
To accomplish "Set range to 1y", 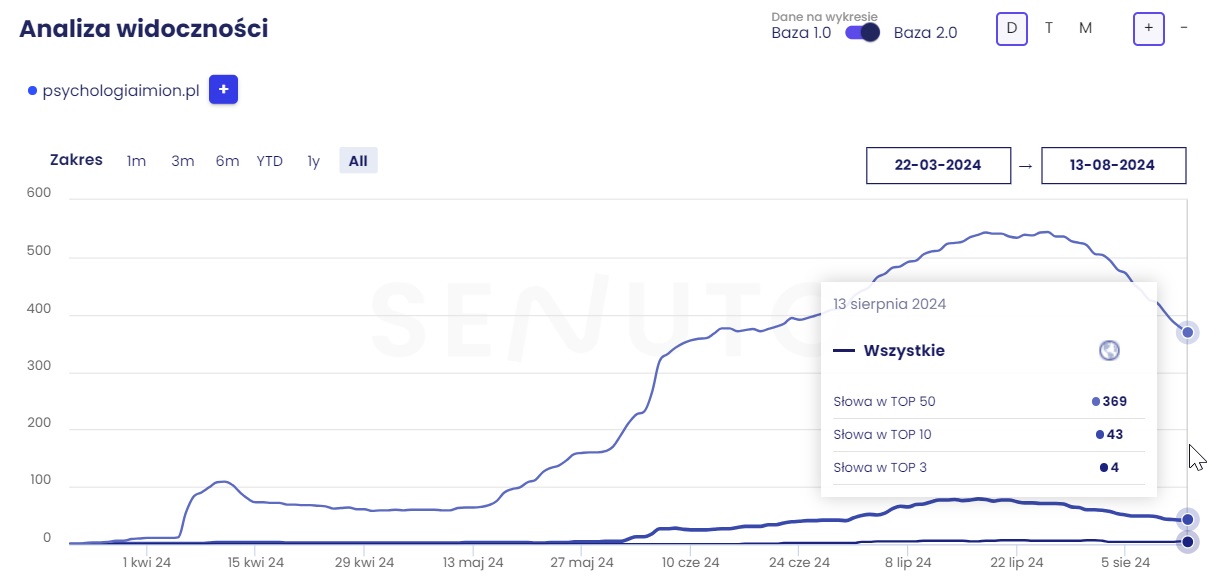I will 313,161.
